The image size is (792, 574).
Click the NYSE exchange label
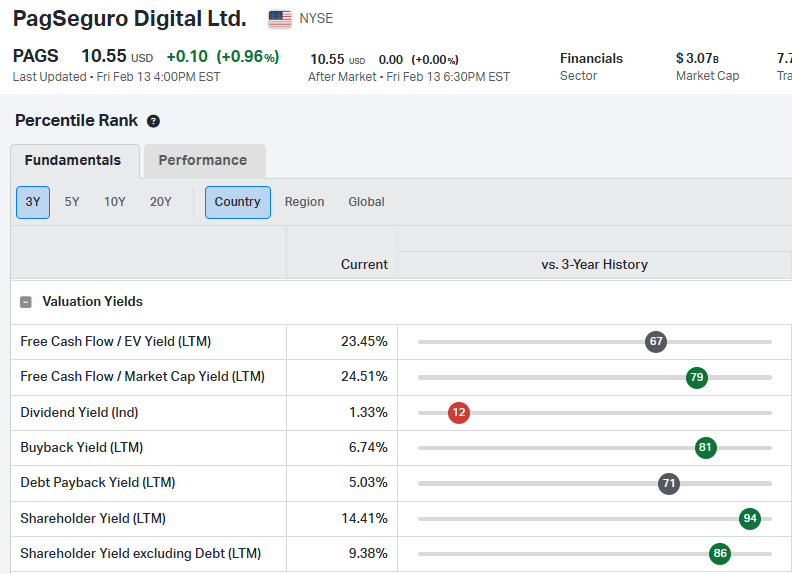click(x=316, y=19)
